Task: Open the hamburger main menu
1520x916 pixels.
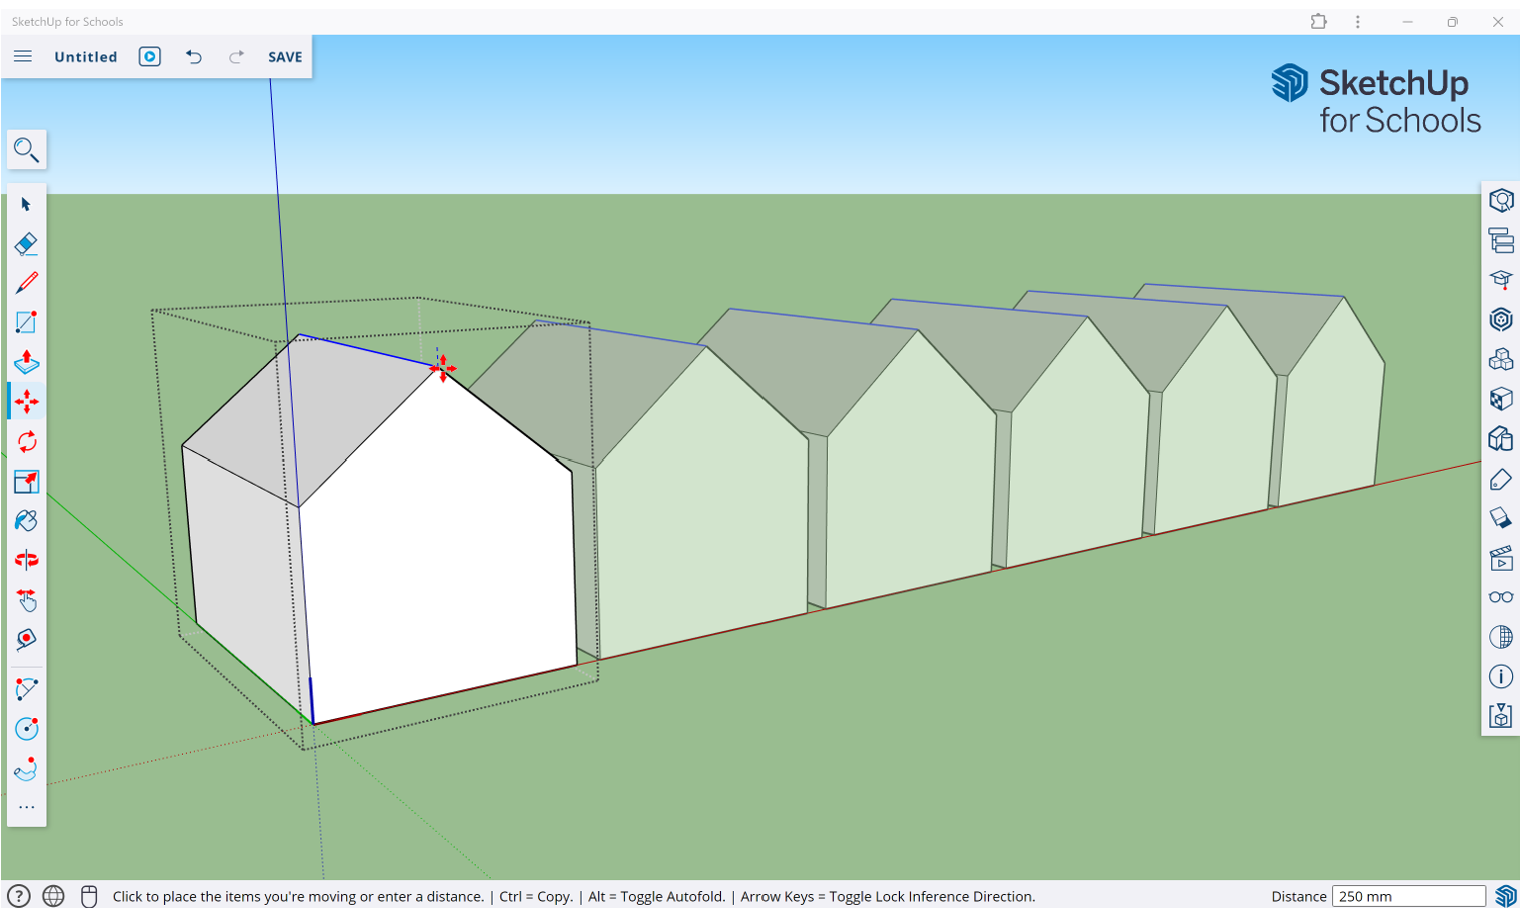Action: pos(23,57)
